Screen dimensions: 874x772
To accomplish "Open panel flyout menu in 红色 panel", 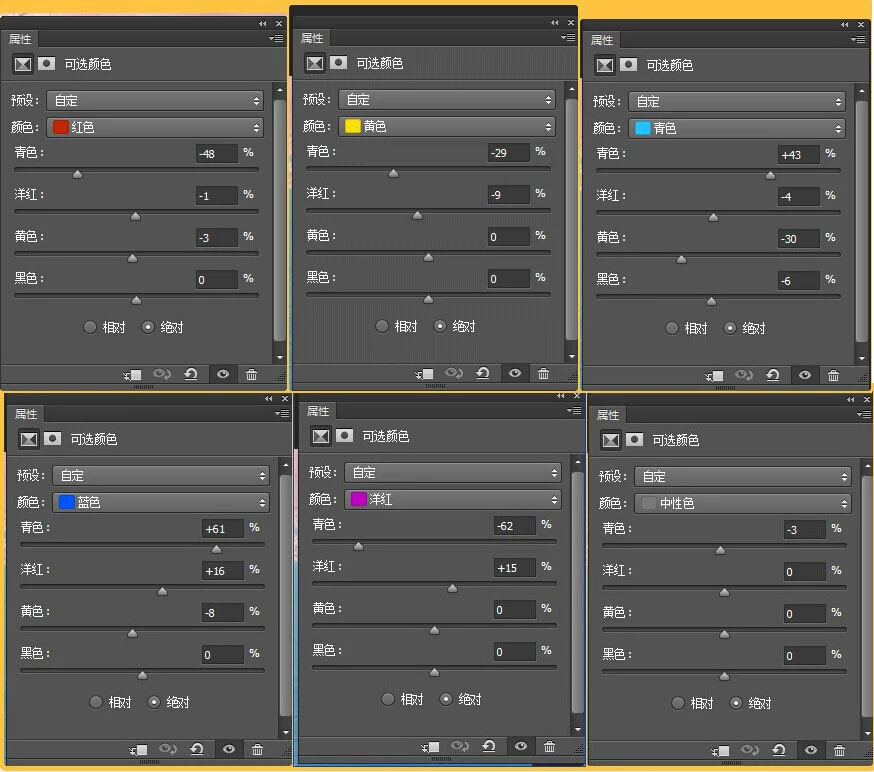I will click(x=276, y=38).
